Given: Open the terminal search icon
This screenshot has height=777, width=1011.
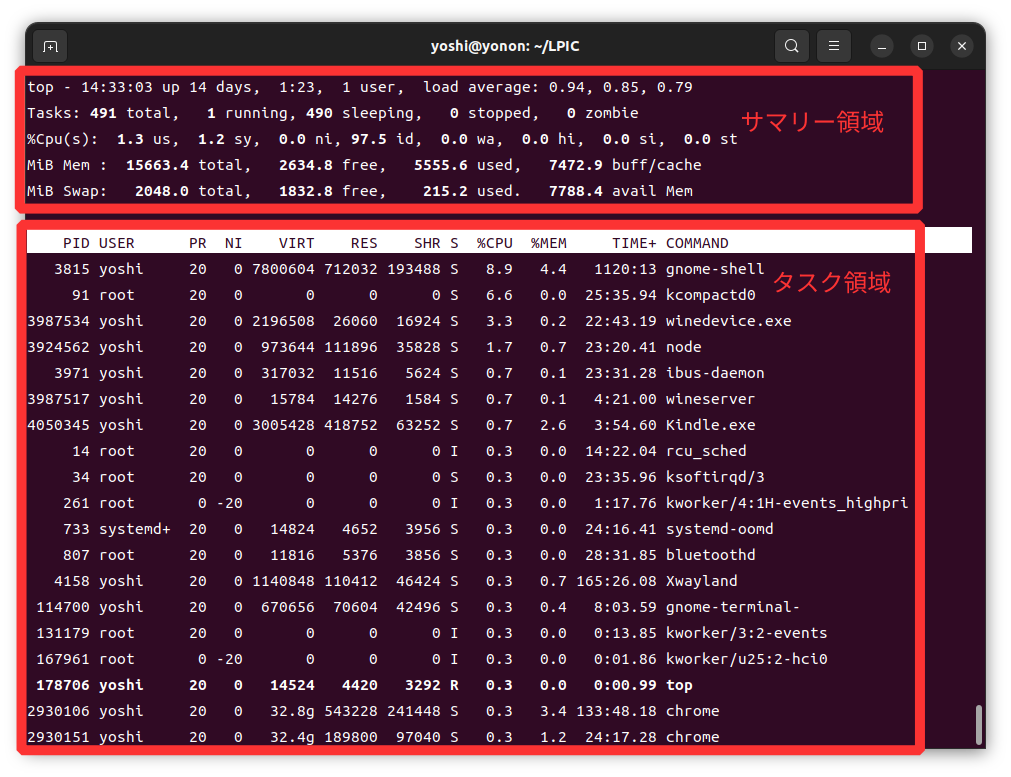Looking at the screenshot, I should coord(791,46).
